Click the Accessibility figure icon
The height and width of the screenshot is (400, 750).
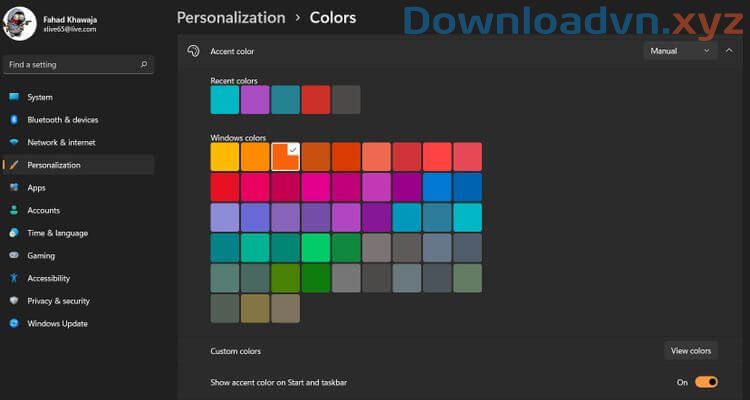click(x=14, y=278)
